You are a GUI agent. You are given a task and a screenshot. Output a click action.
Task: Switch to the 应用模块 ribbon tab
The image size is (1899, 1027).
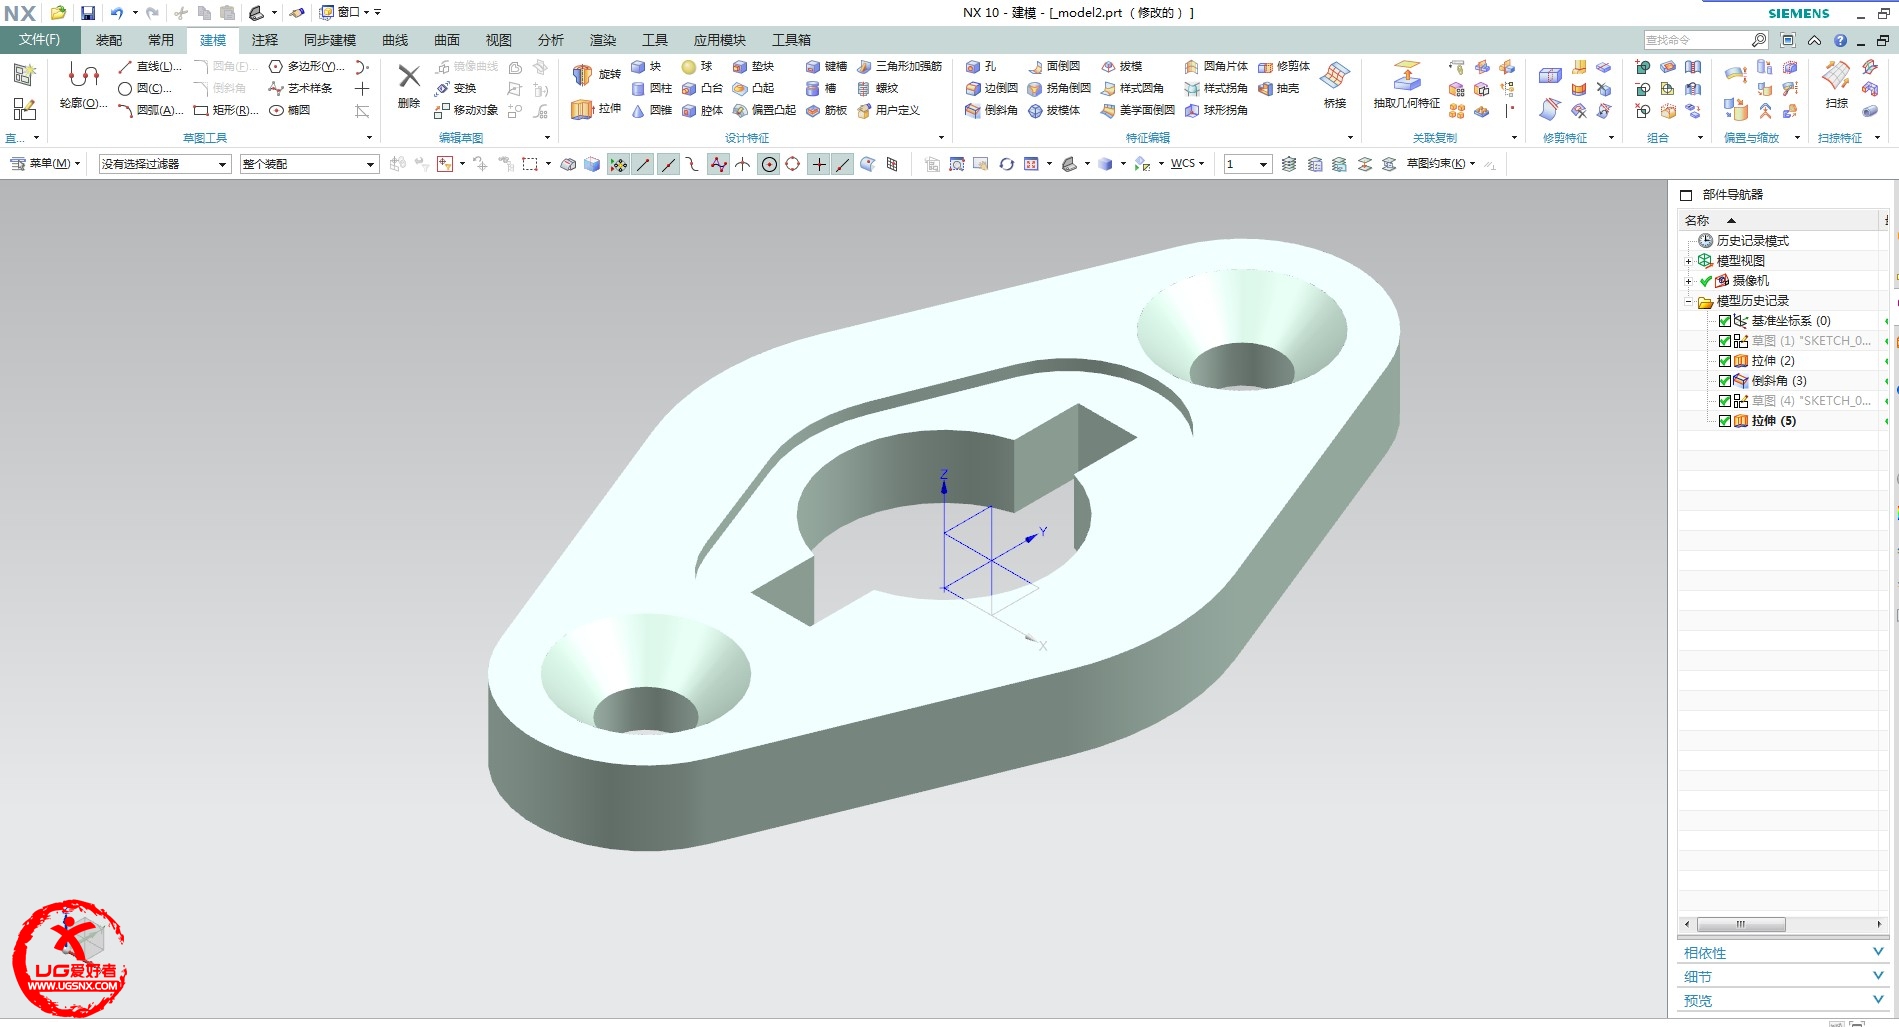point(720,40)
